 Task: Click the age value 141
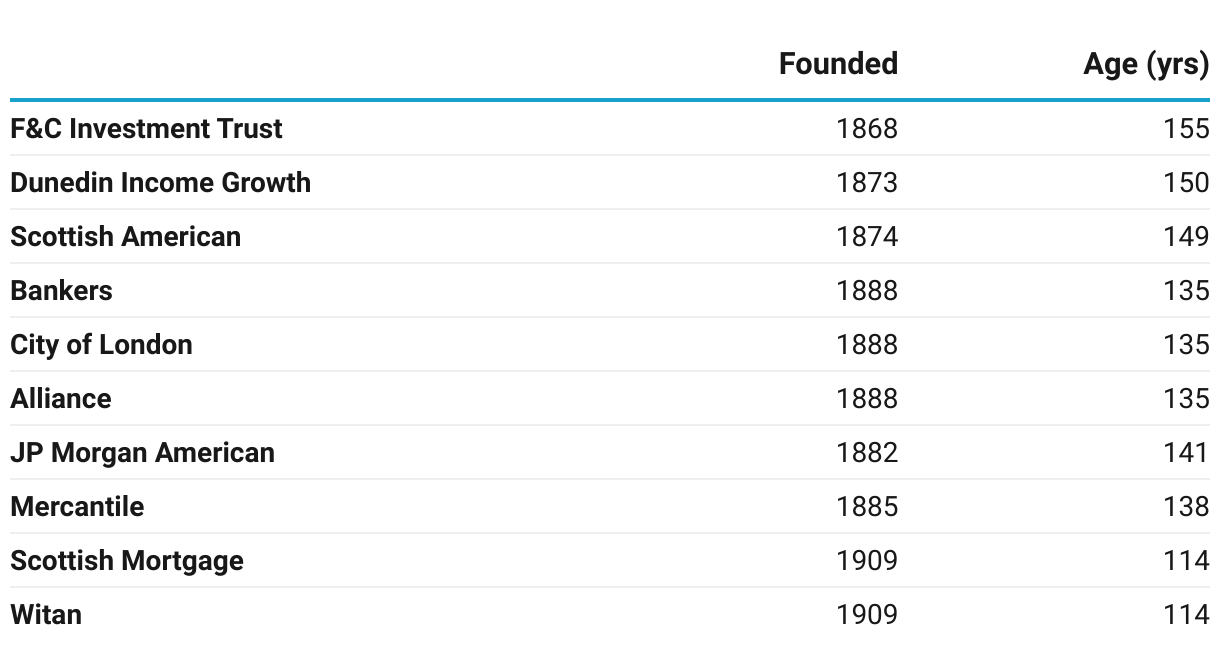(1186, 453)
